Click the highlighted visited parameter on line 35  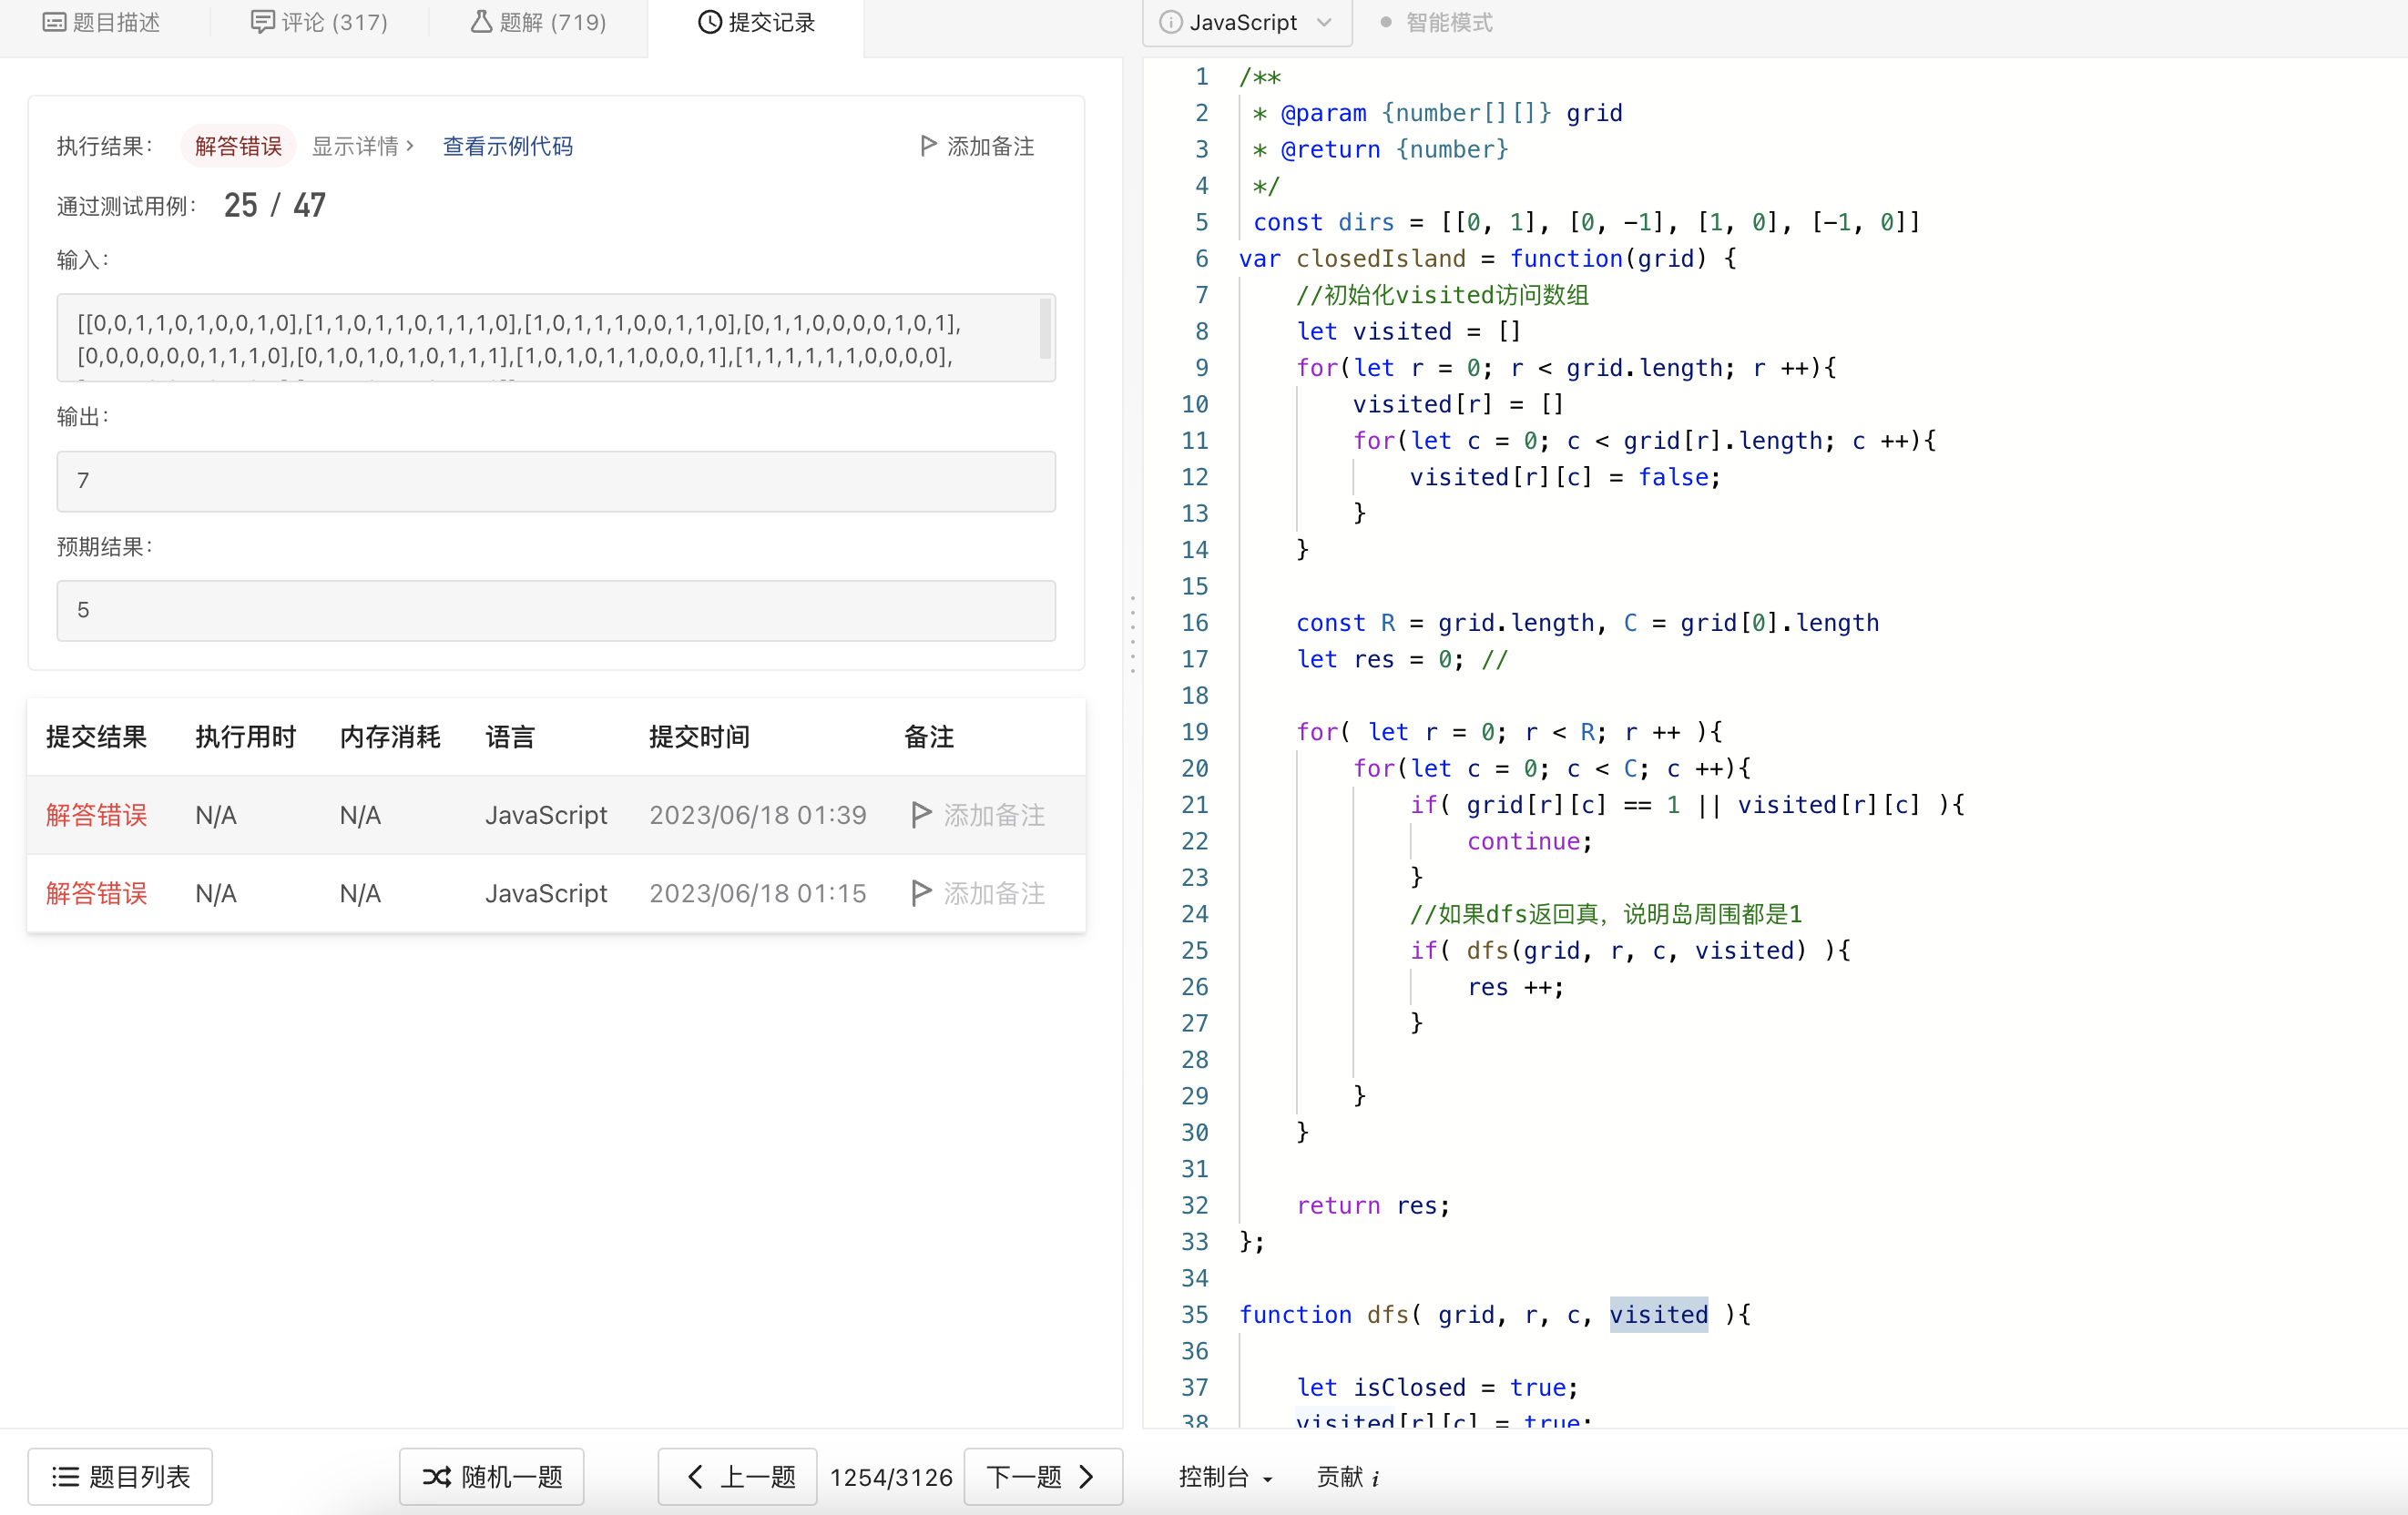pos(1658,1314)
